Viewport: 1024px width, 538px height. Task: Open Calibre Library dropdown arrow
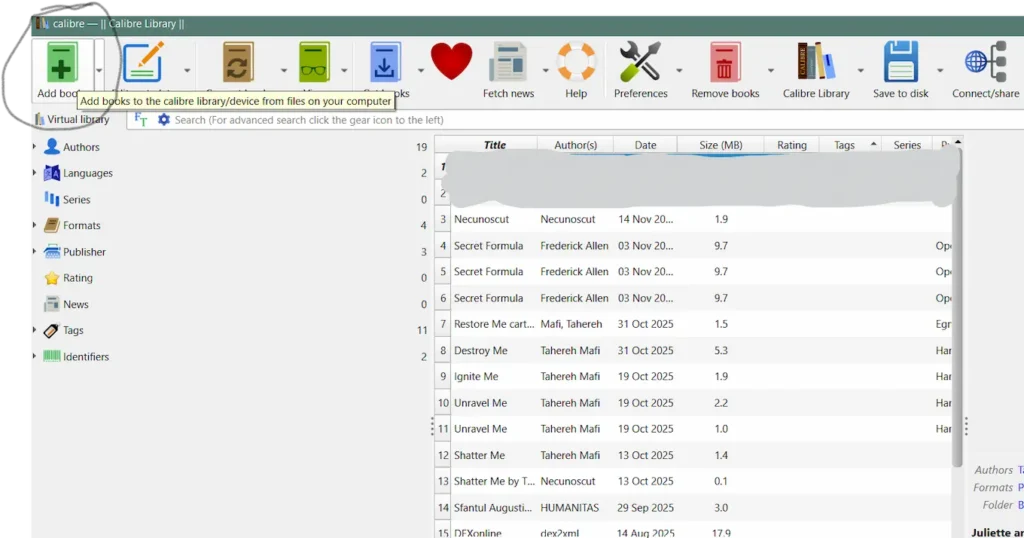tap(861, 70)
